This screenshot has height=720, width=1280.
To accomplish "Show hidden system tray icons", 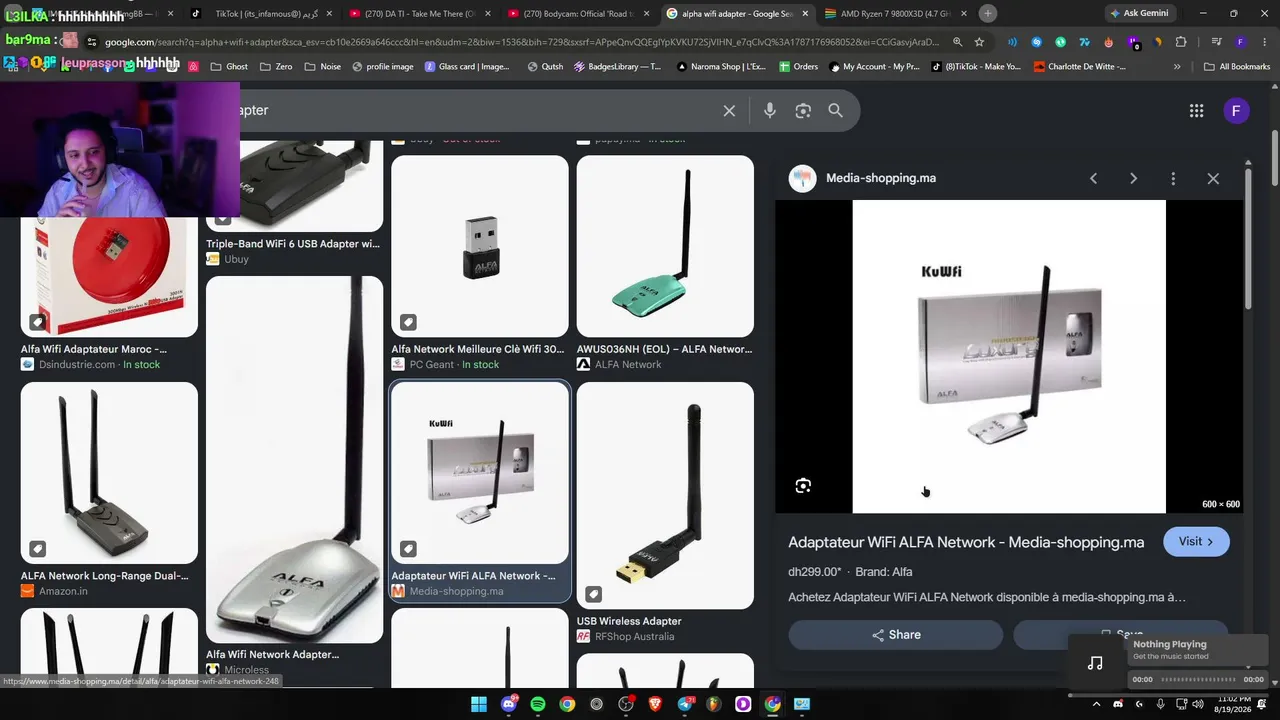I will click(1096, 704).
